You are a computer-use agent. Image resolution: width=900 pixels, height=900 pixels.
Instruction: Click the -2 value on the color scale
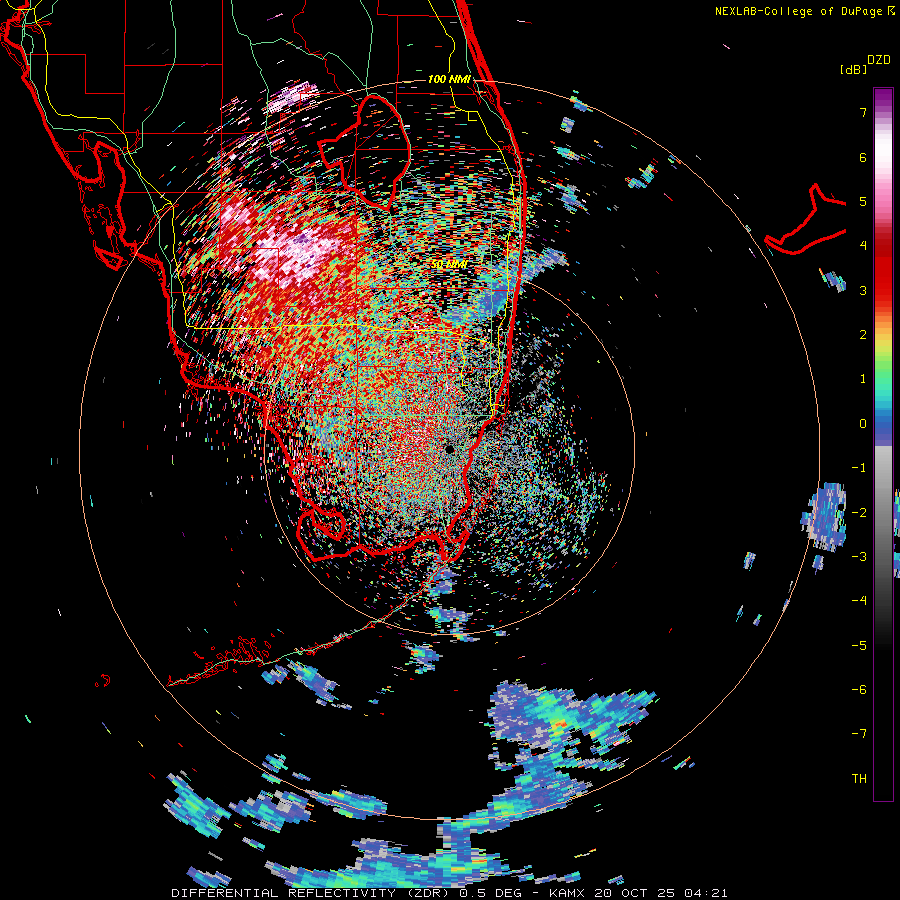click(859, 513)
